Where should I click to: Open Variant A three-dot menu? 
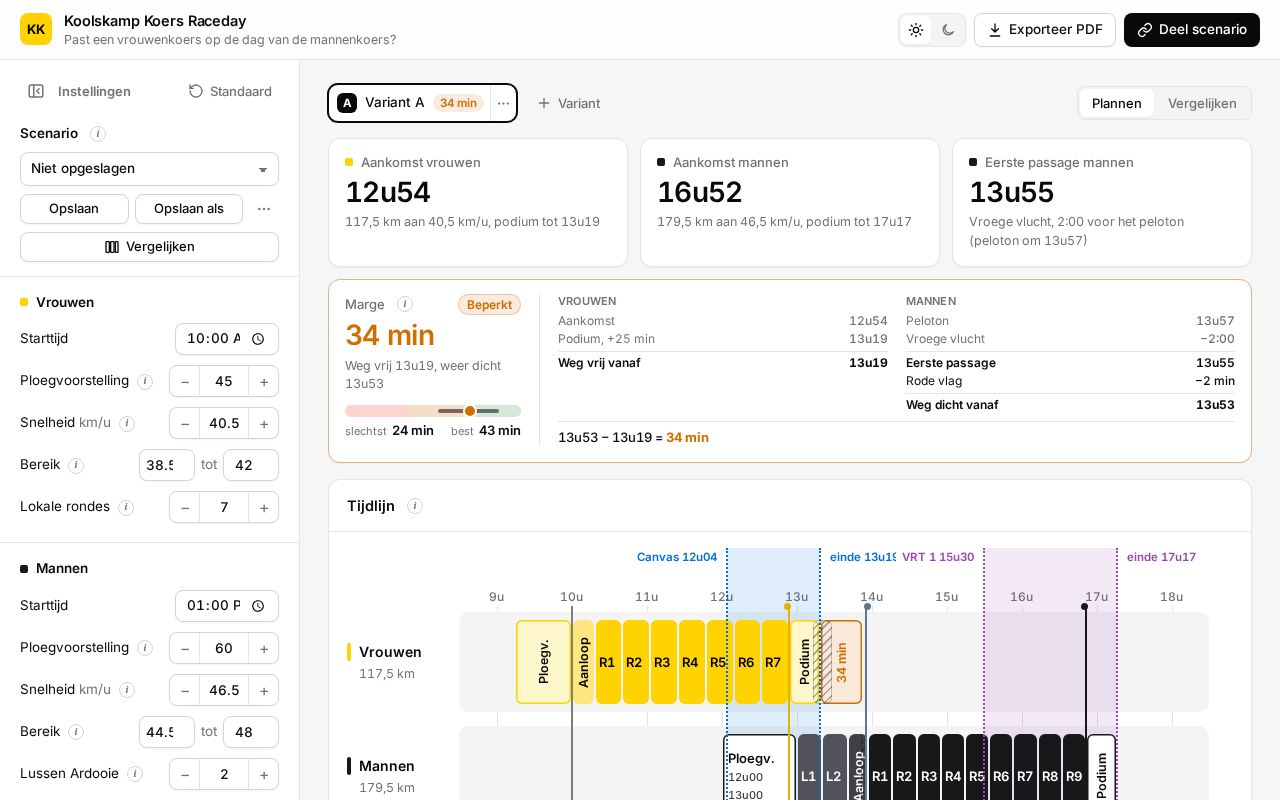point(503,103)
